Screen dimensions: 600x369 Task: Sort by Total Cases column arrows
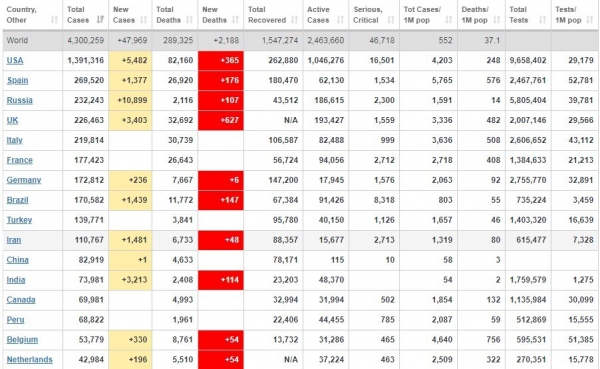100,20
